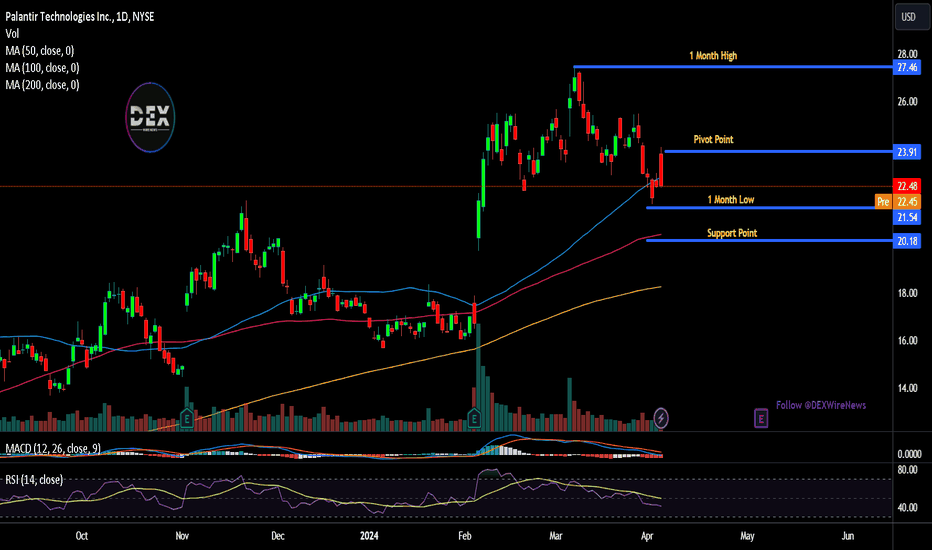The height and width of the screenshot is (550, 932).
Task: Click the Support Point annotation text
Action: click(x=732, y=233)
